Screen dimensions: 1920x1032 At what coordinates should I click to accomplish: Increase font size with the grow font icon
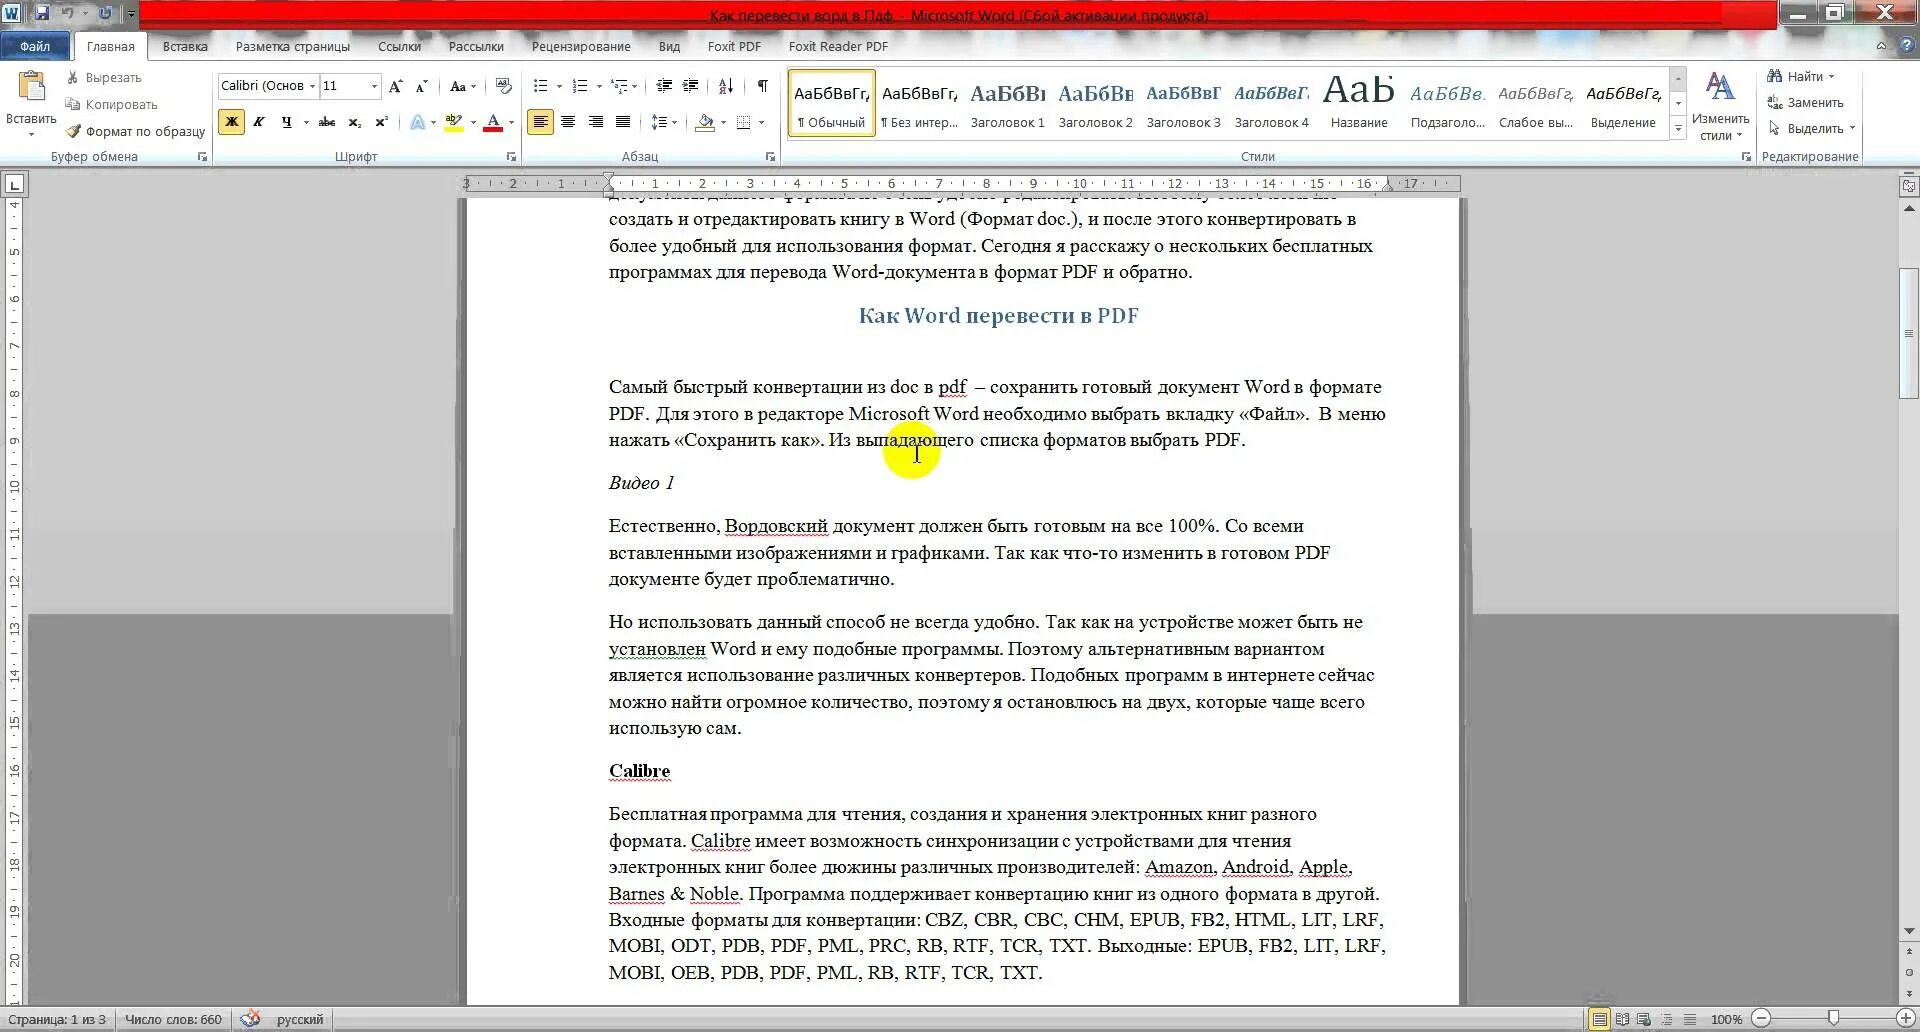click(396, 86)
